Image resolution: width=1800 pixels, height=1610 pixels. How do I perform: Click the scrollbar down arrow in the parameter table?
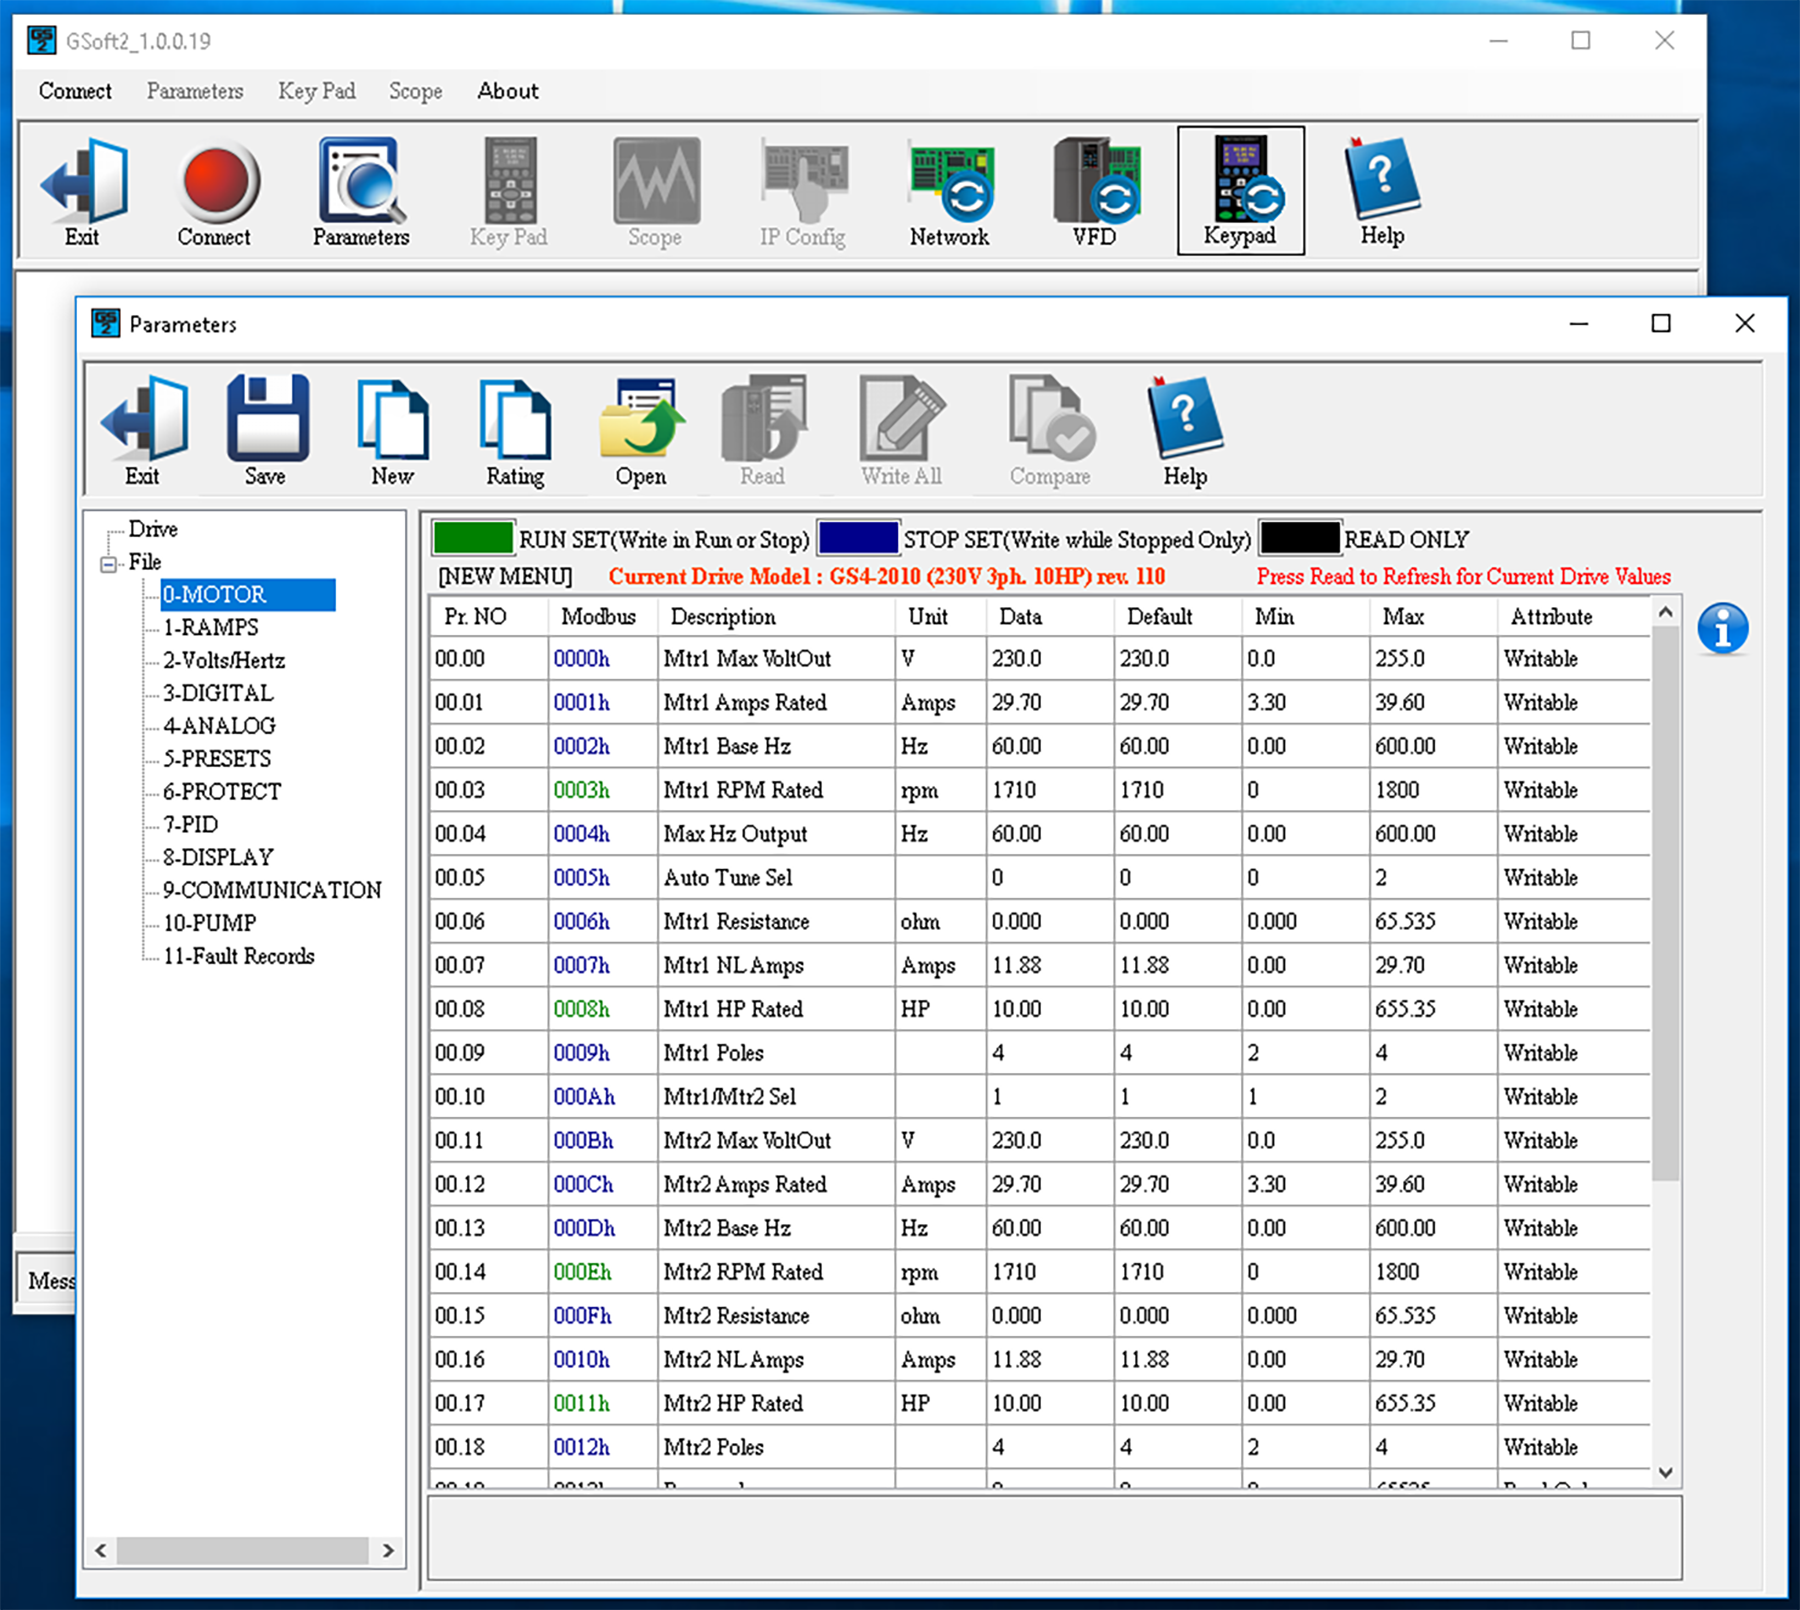click(1664, 1472)
